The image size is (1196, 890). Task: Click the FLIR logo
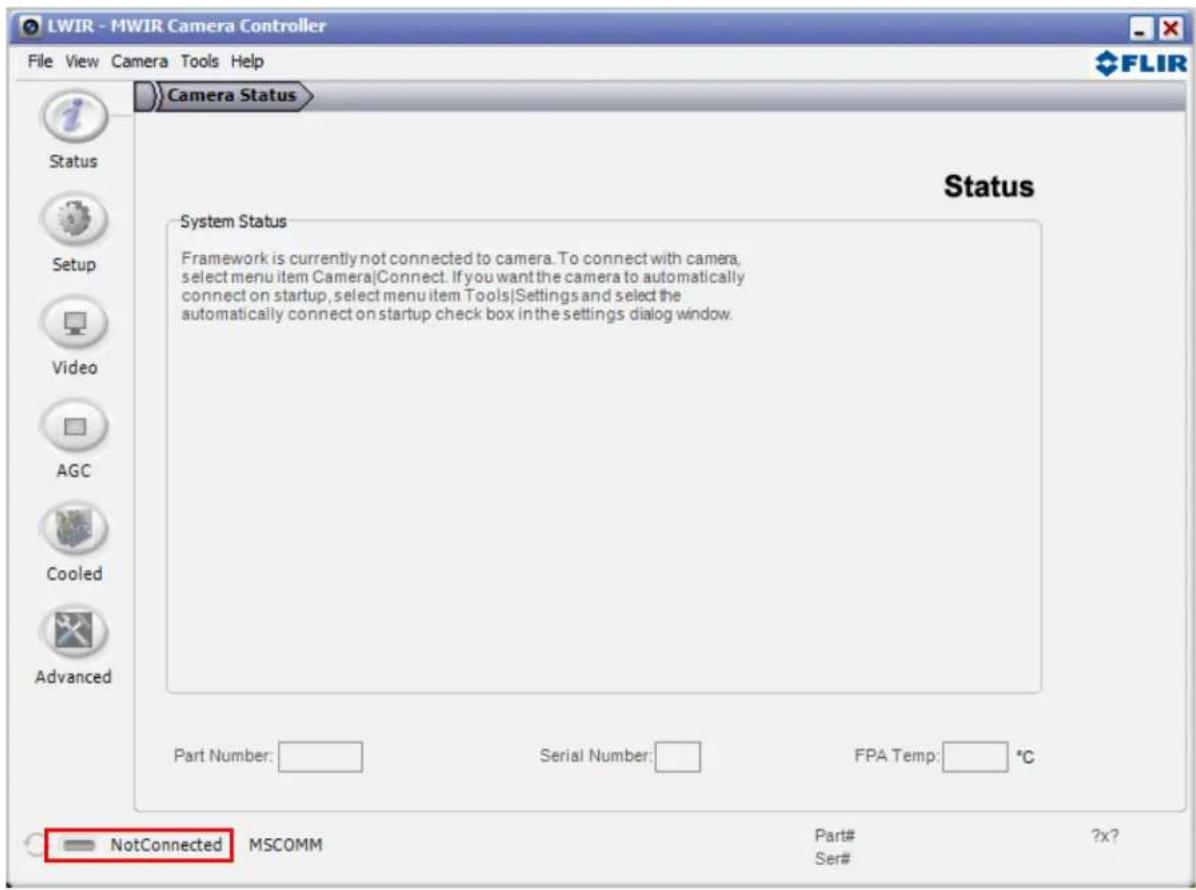point(1141,63)
